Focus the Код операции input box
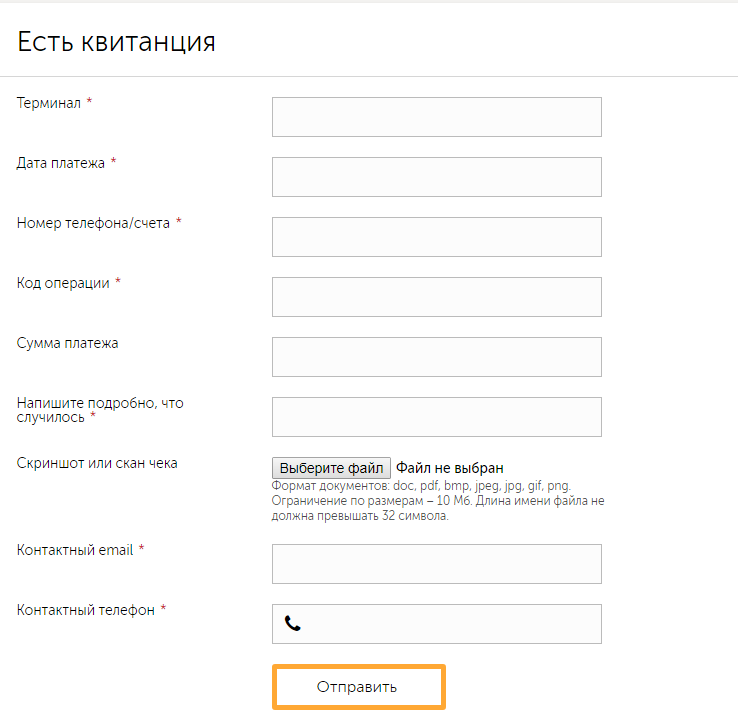 point(436,297)
